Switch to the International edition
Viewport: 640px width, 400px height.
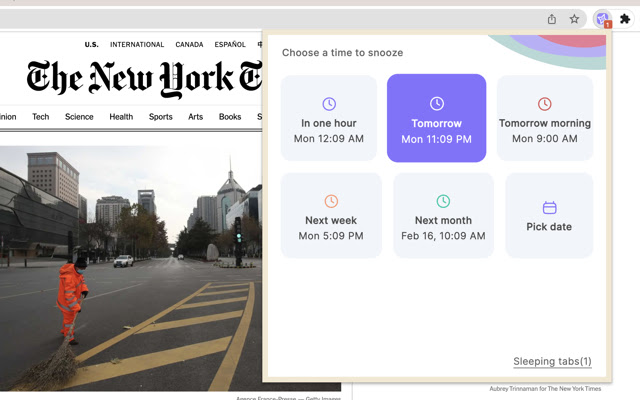pos(137,44)
